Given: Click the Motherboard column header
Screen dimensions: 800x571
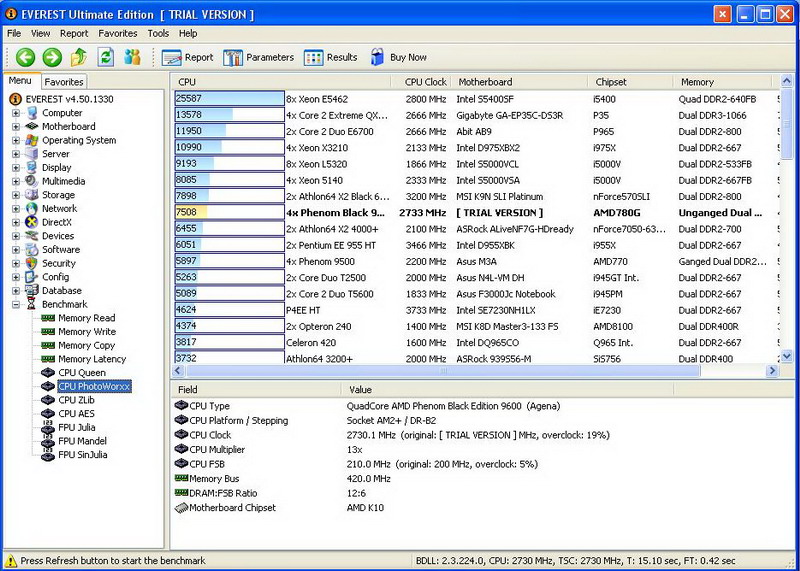Looking at the screenshot, I should click(520, 82).
